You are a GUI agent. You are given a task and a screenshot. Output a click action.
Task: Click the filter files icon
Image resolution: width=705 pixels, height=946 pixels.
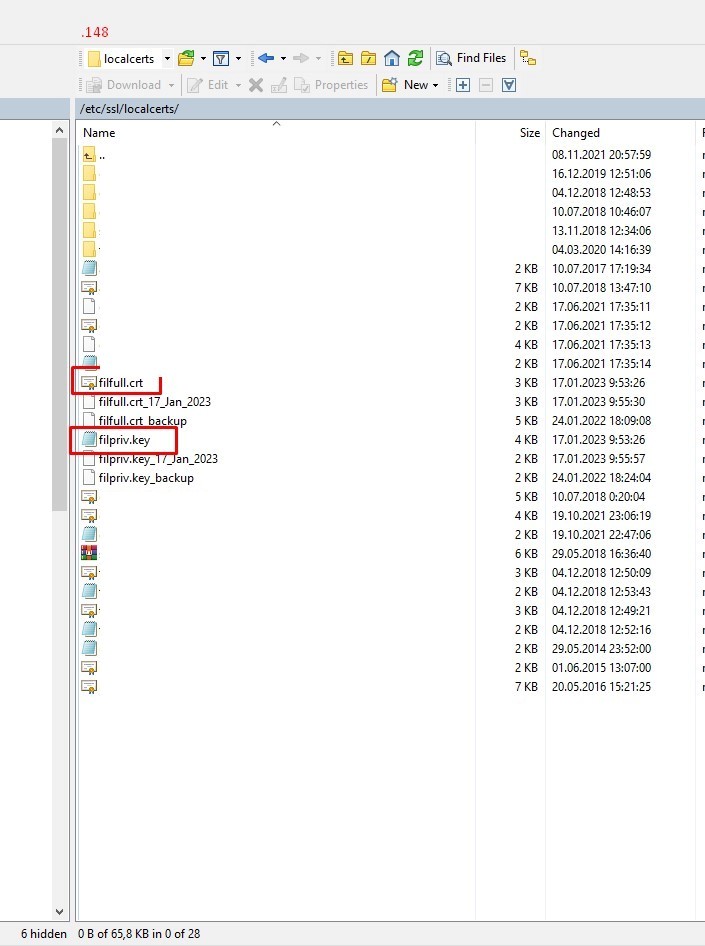tap(221, 59)
